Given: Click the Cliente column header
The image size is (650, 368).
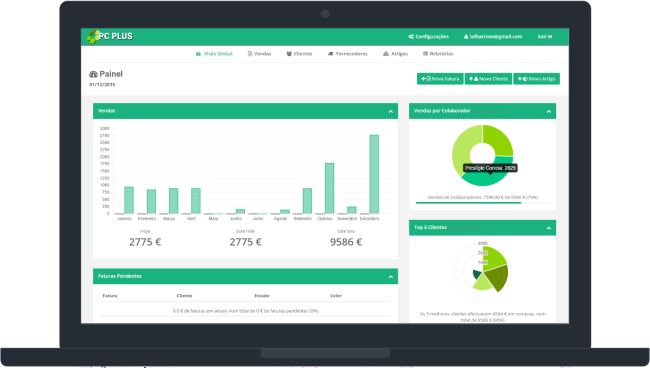Looking at the screenshot, I should (184, 296).
